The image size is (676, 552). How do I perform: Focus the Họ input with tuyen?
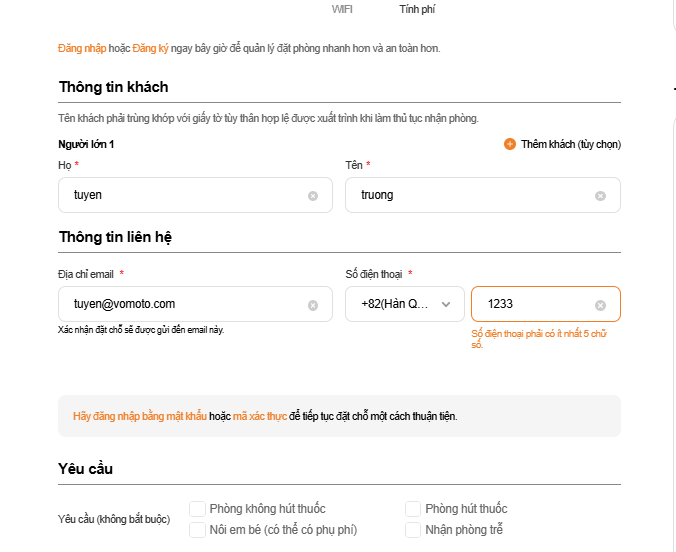click(180, 195)
